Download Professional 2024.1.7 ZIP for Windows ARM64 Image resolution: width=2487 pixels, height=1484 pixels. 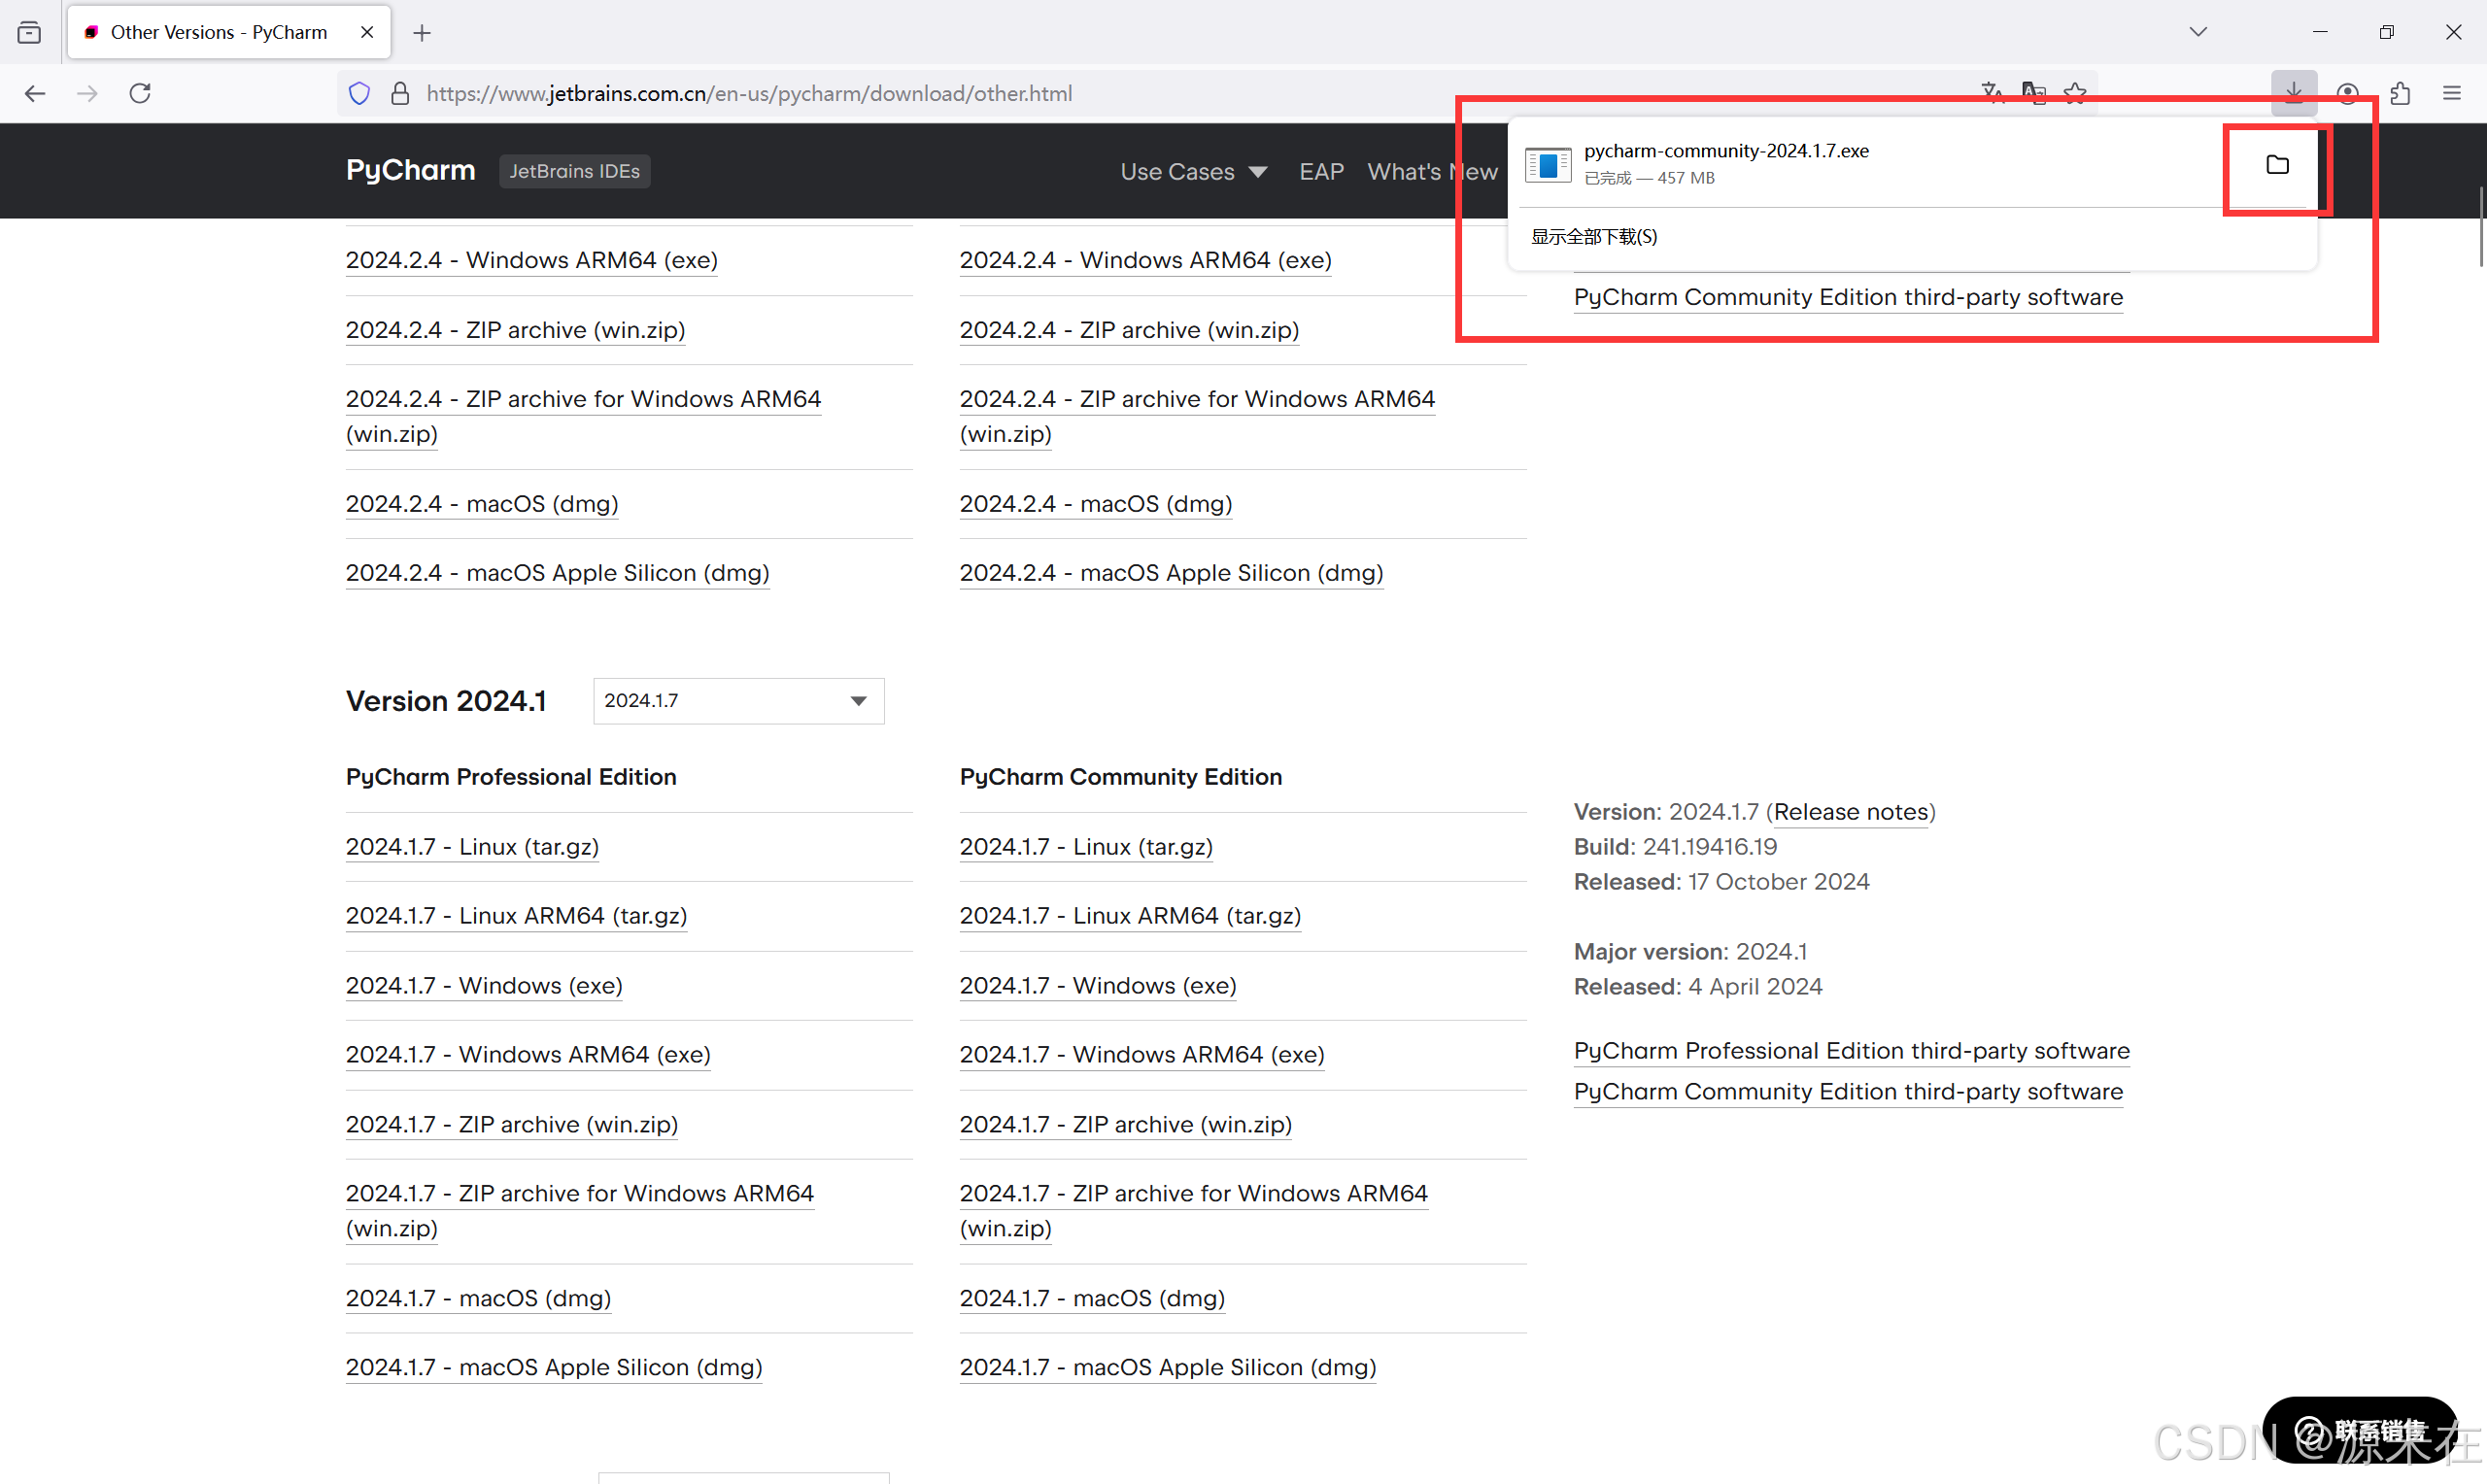pos(580,1210)
